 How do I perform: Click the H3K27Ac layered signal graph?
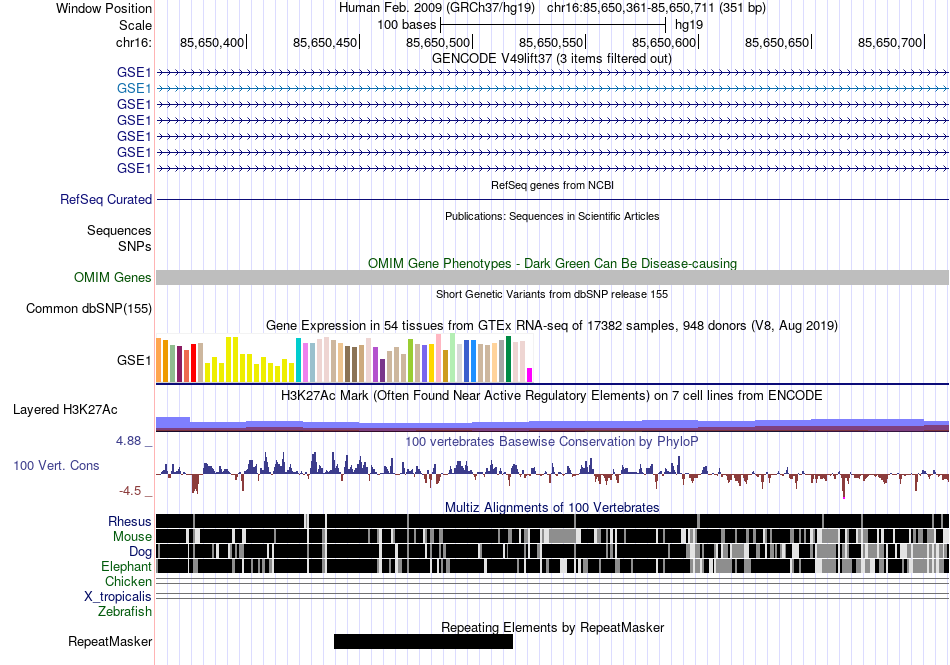click(552, 424)
